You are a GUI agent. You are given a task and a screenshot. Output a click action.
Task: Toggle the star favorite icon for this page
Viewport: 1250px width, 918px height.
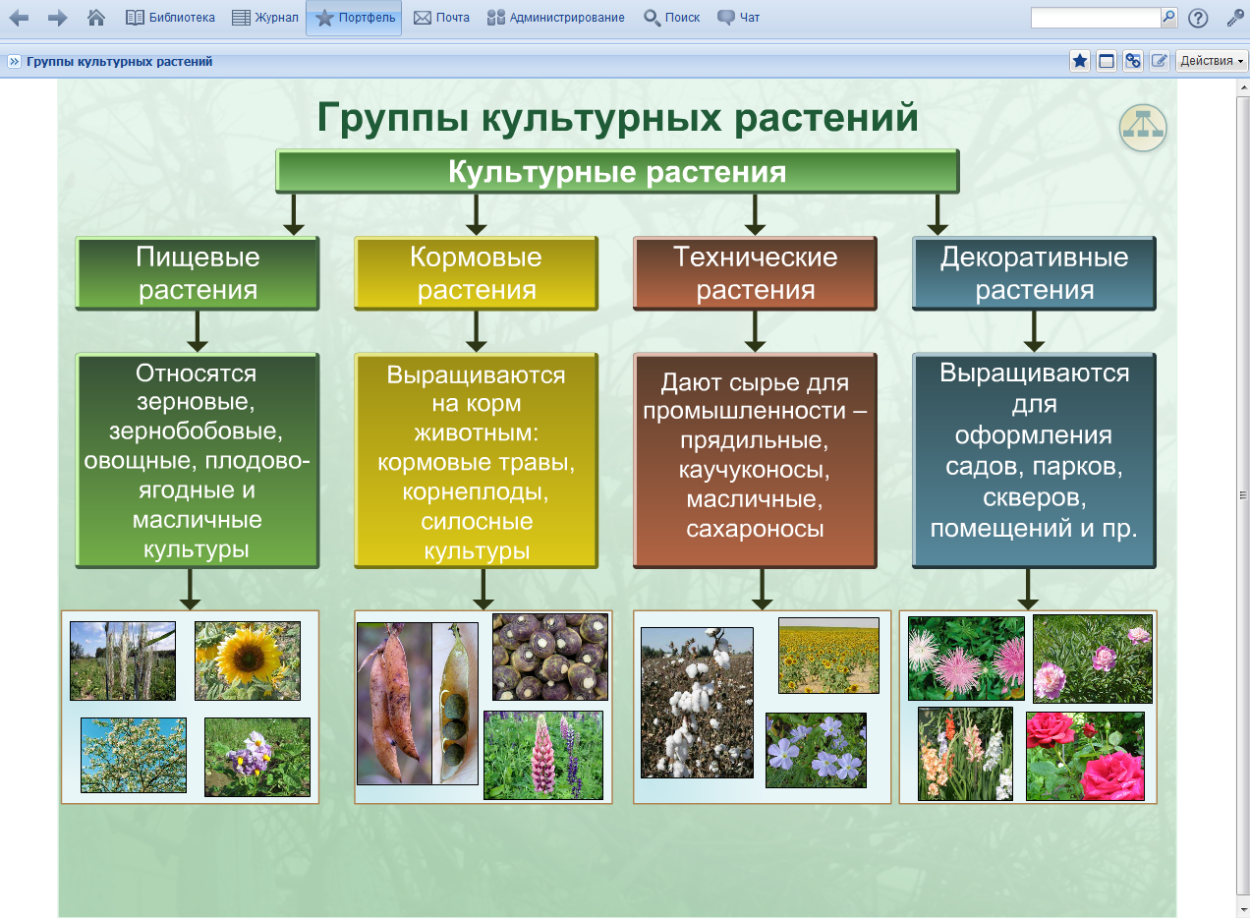click(x=1080, y=60)
